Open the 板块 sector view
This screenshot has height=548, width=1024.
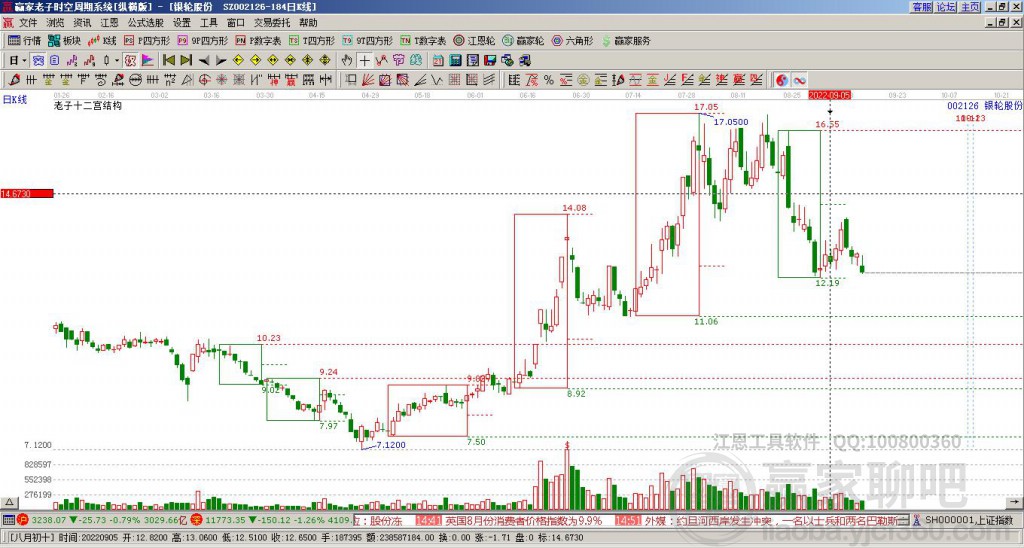(65, 40)
